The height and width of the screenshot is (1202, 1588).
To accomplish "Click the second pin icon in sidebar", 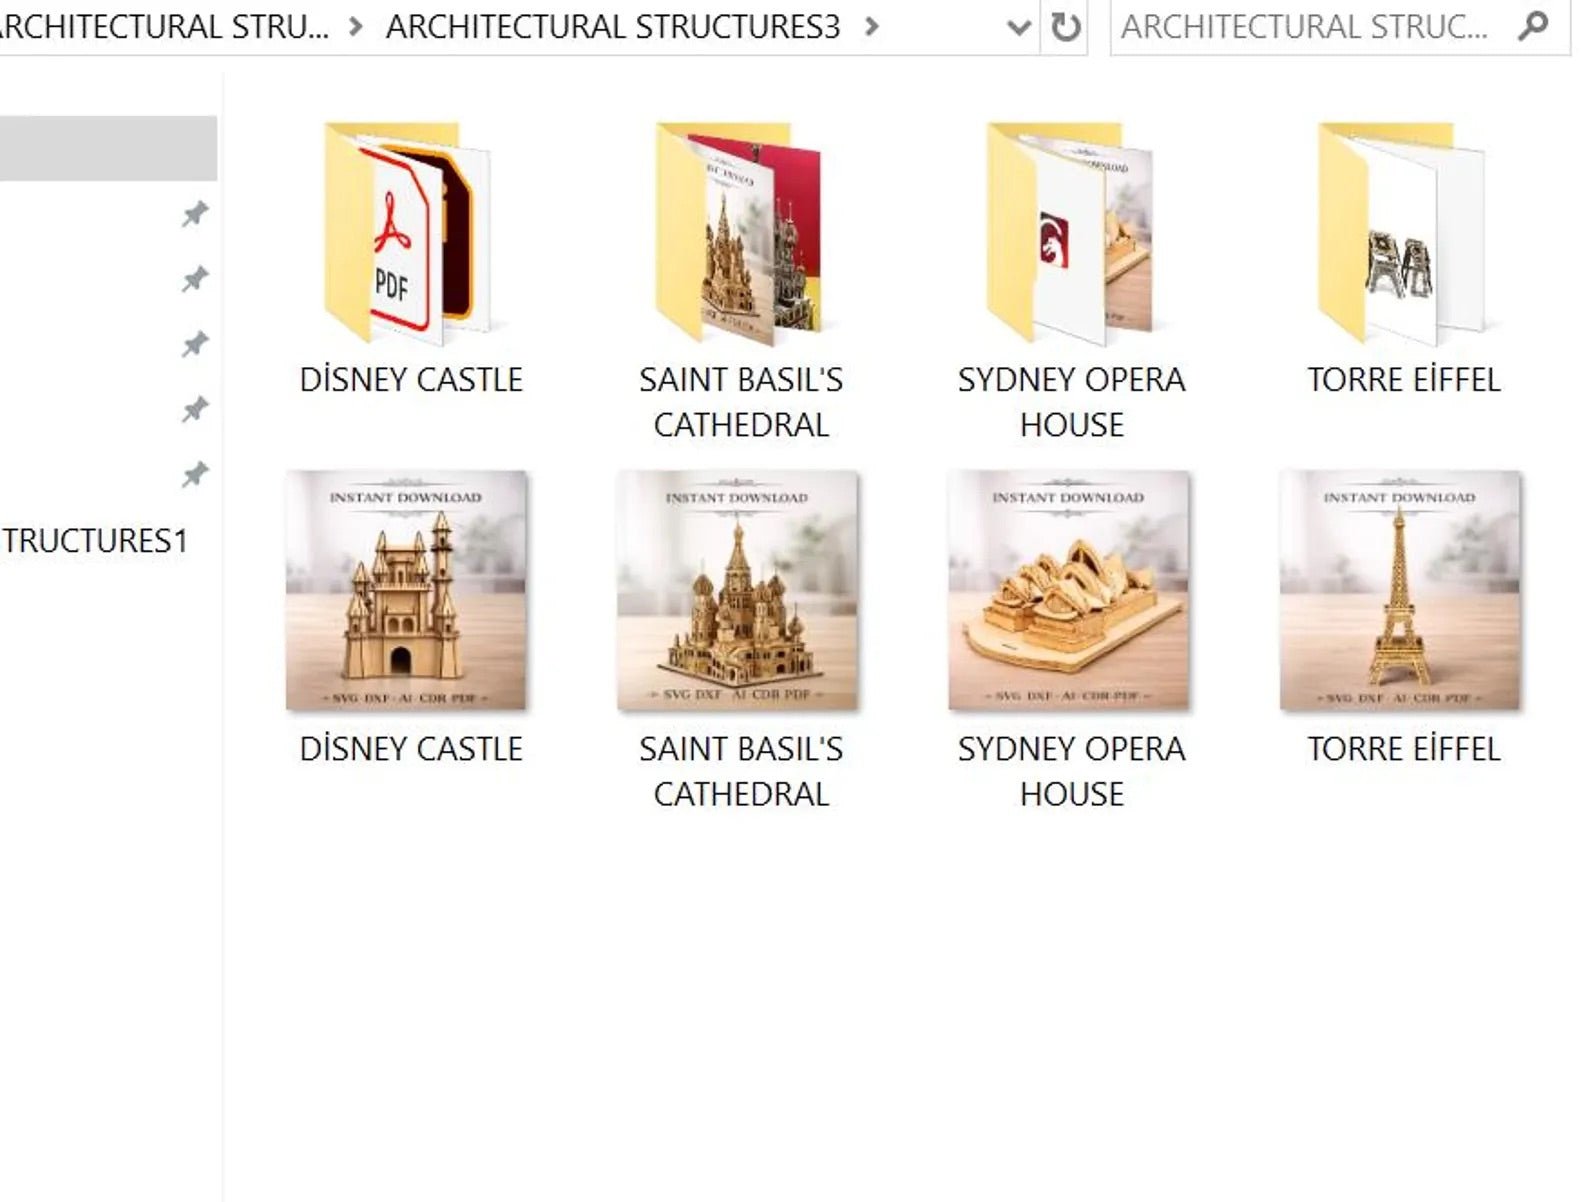I will pyautogui.click(x=195, y=279).
